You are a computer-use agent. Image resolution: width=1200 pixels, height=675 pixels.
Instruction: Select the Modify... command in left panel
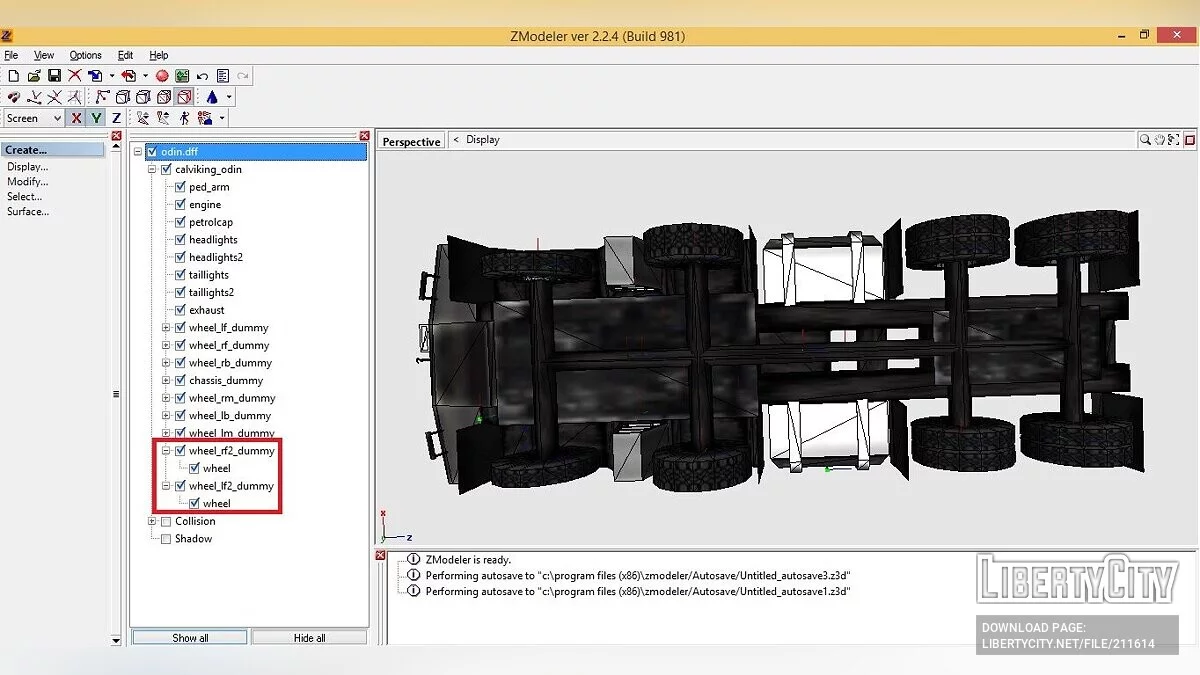[x=27, y=182]
